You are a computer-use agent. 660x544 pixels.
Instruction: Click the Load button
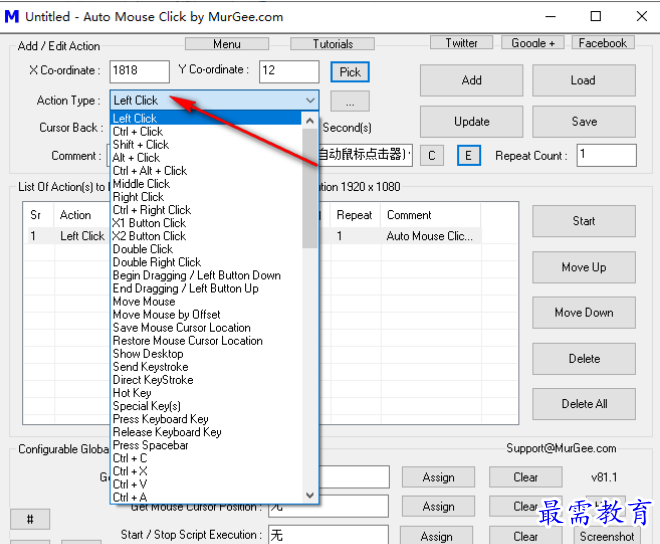[x=584, y=80]
